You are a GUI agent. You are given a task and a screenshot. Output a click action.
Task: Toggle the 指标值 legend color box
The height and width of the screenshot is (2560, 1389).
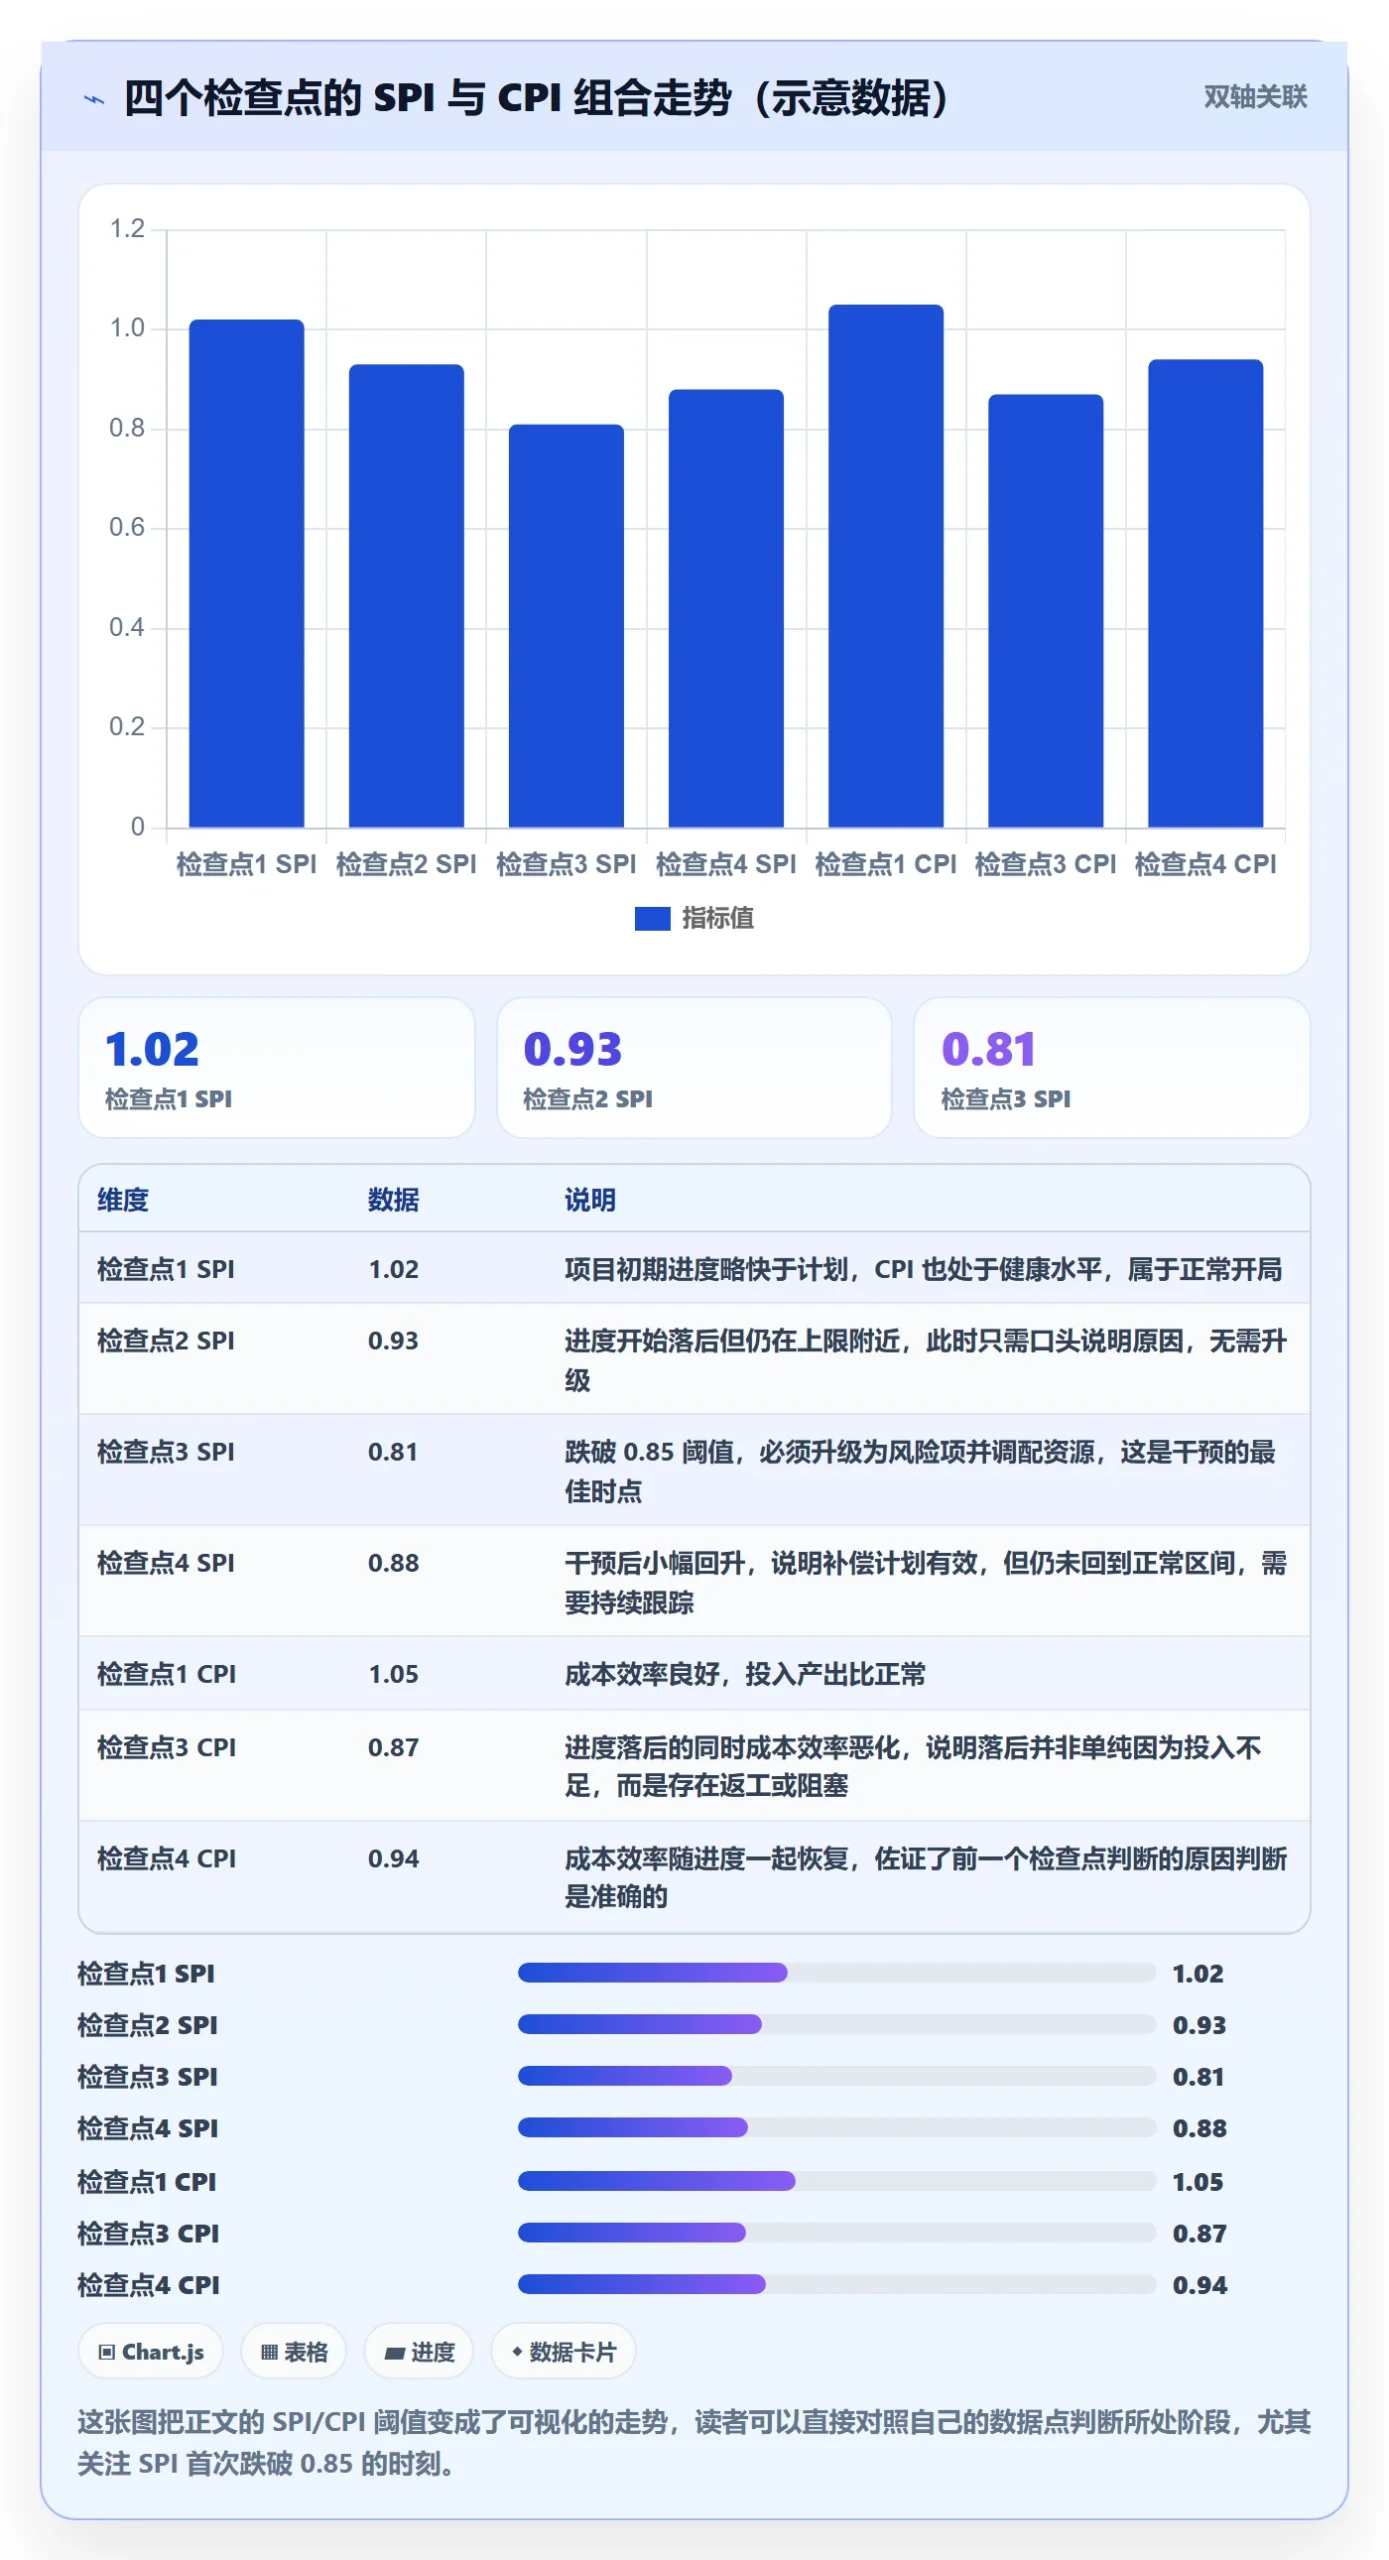point(652,918)
